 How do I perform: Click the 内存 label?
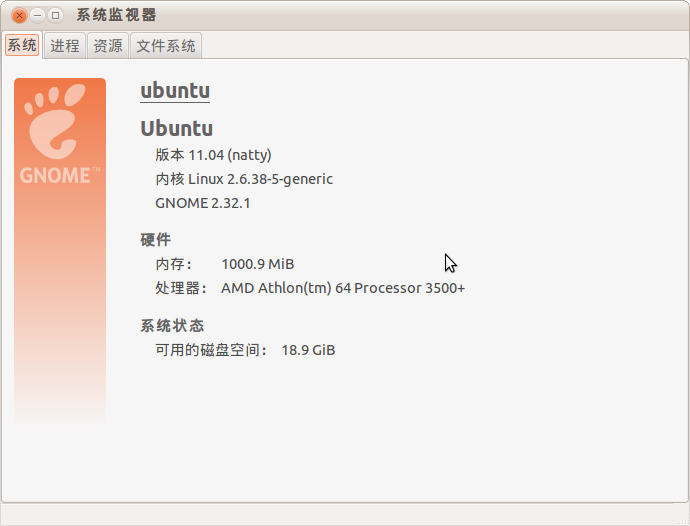click(x=173, y=264)
